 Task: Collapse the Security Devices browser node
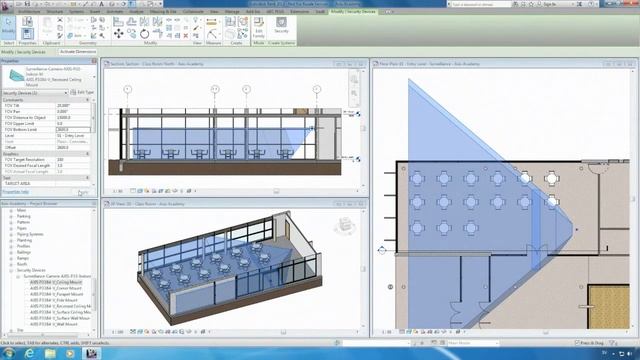point(11,270)
